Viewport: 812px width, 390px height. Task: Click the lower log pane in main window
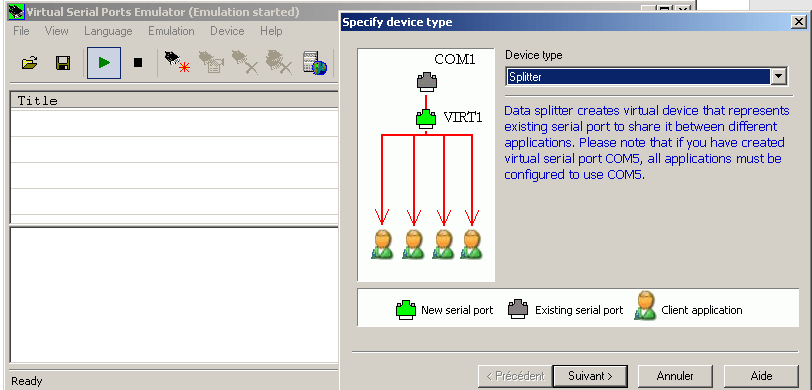174,294
